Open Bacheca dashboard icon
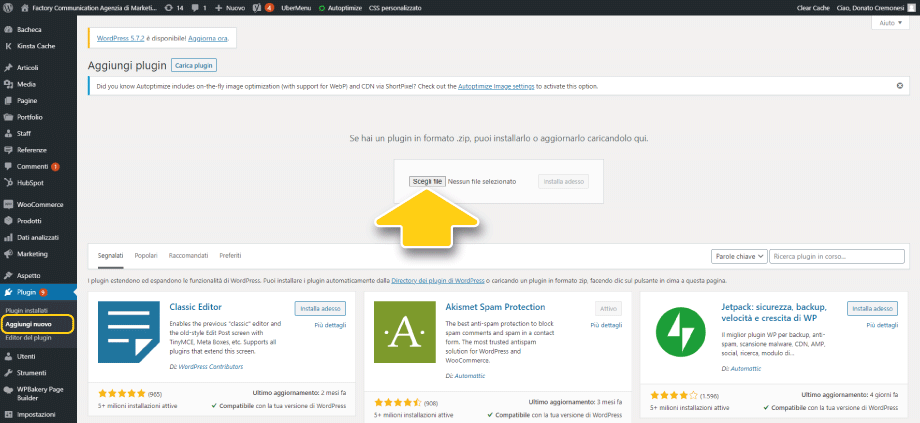The width and height of the screenshot is (920, 423). click(x=8, y=29)
